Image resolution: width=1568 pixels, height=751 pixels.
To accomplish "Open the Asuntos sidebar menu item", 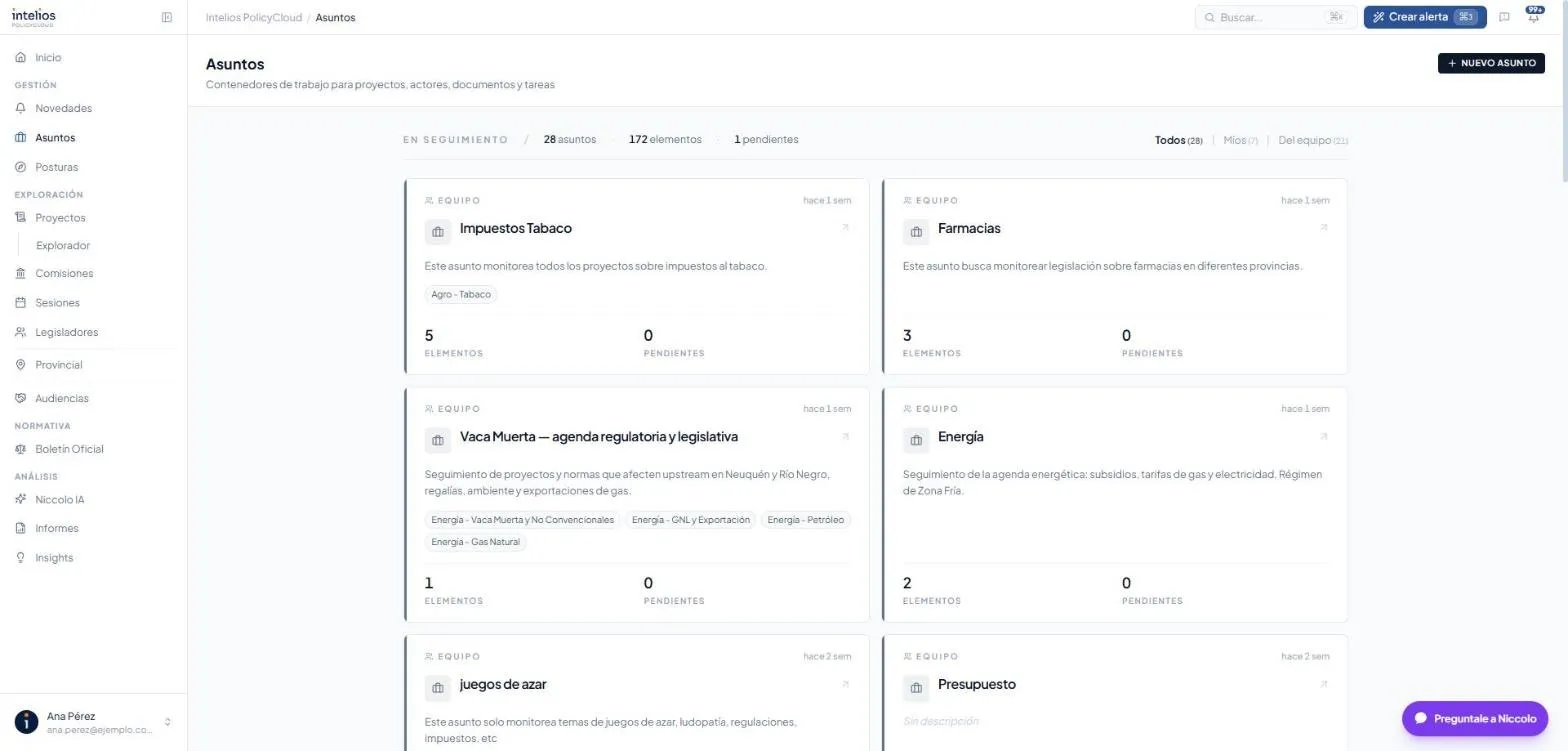I will (93, 138).
